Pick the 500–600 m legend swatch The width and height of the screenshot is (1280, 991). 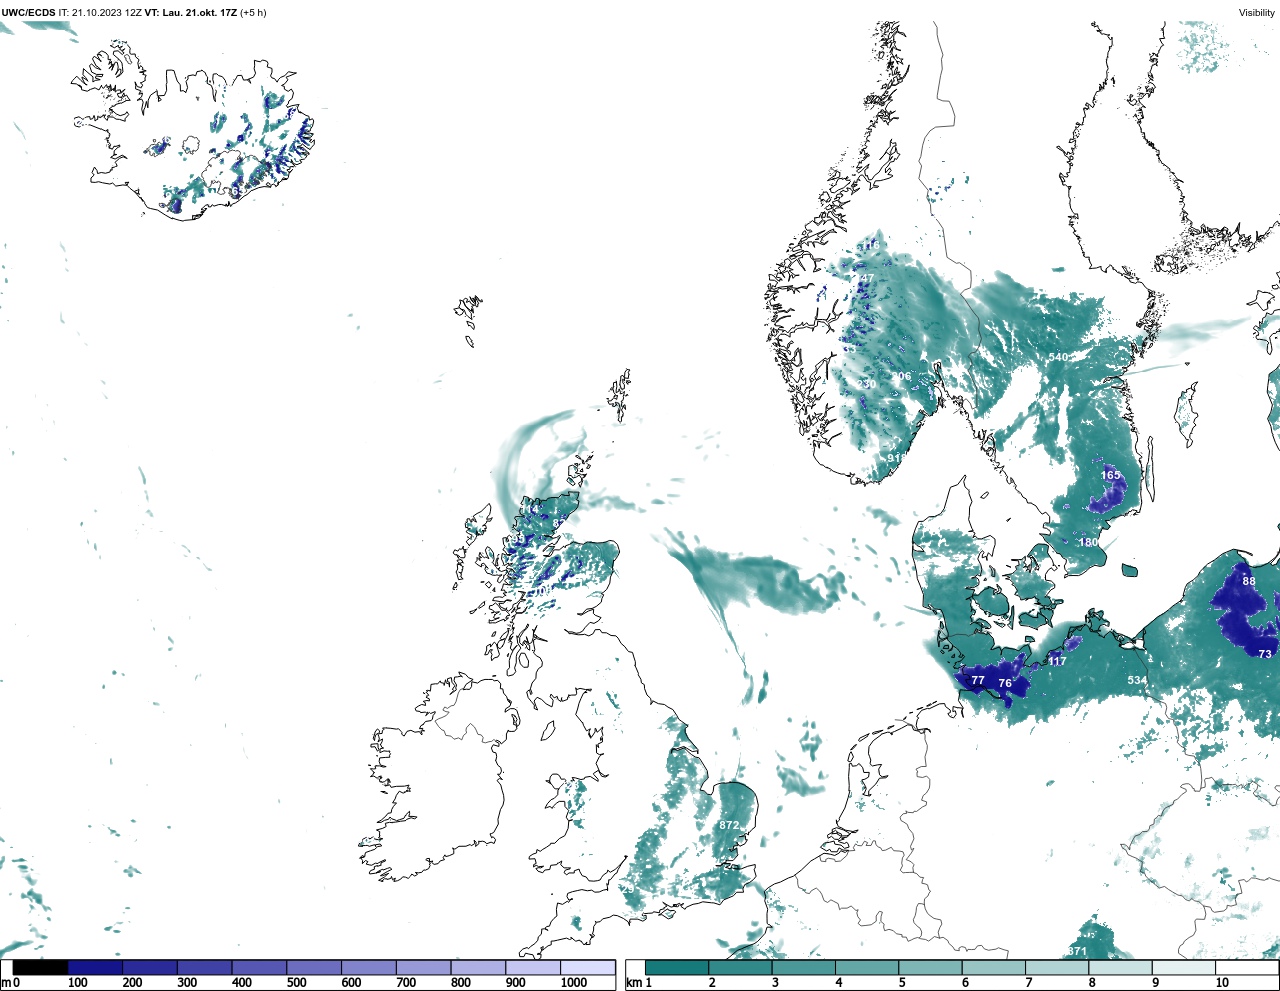click(x=314, y=968)
